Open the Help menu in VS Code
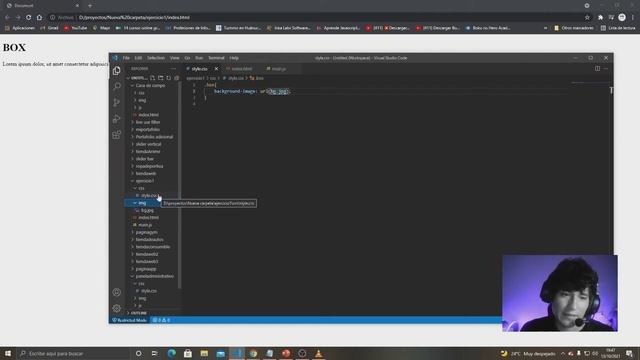640x360 pixels. point(234,58)
